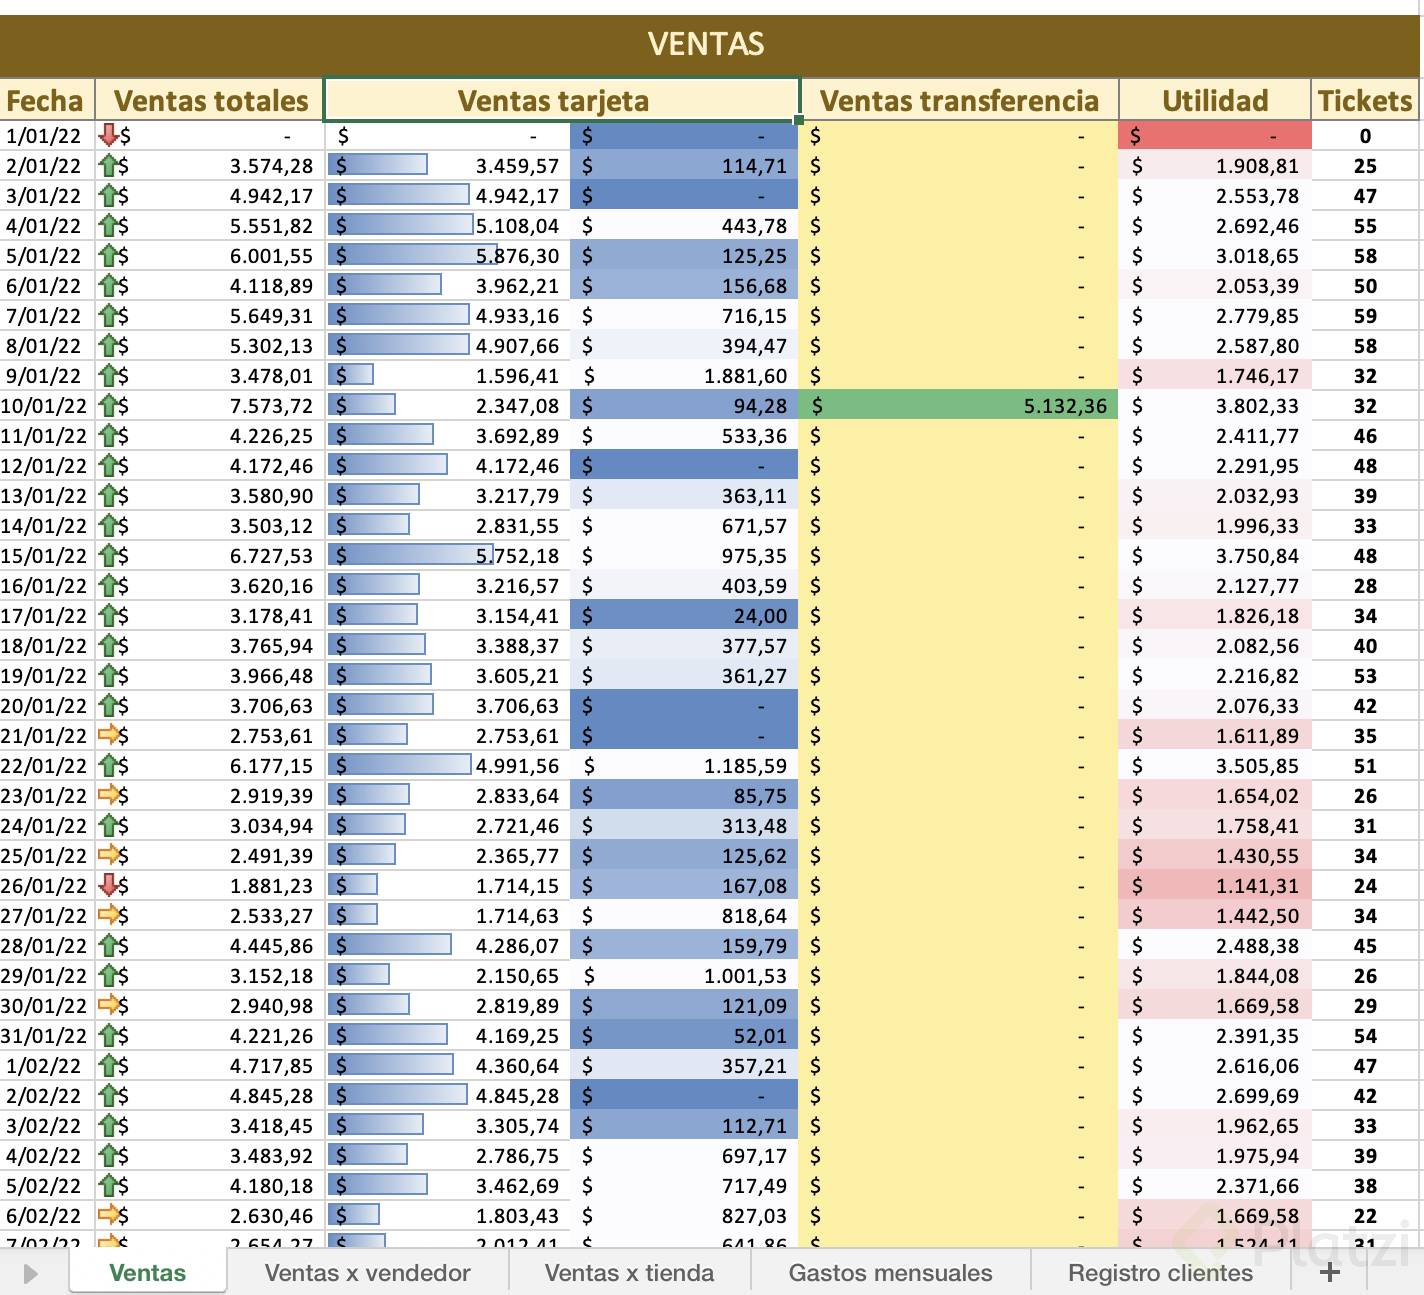Select the cell showing 1.185,59

pos(685,765)
